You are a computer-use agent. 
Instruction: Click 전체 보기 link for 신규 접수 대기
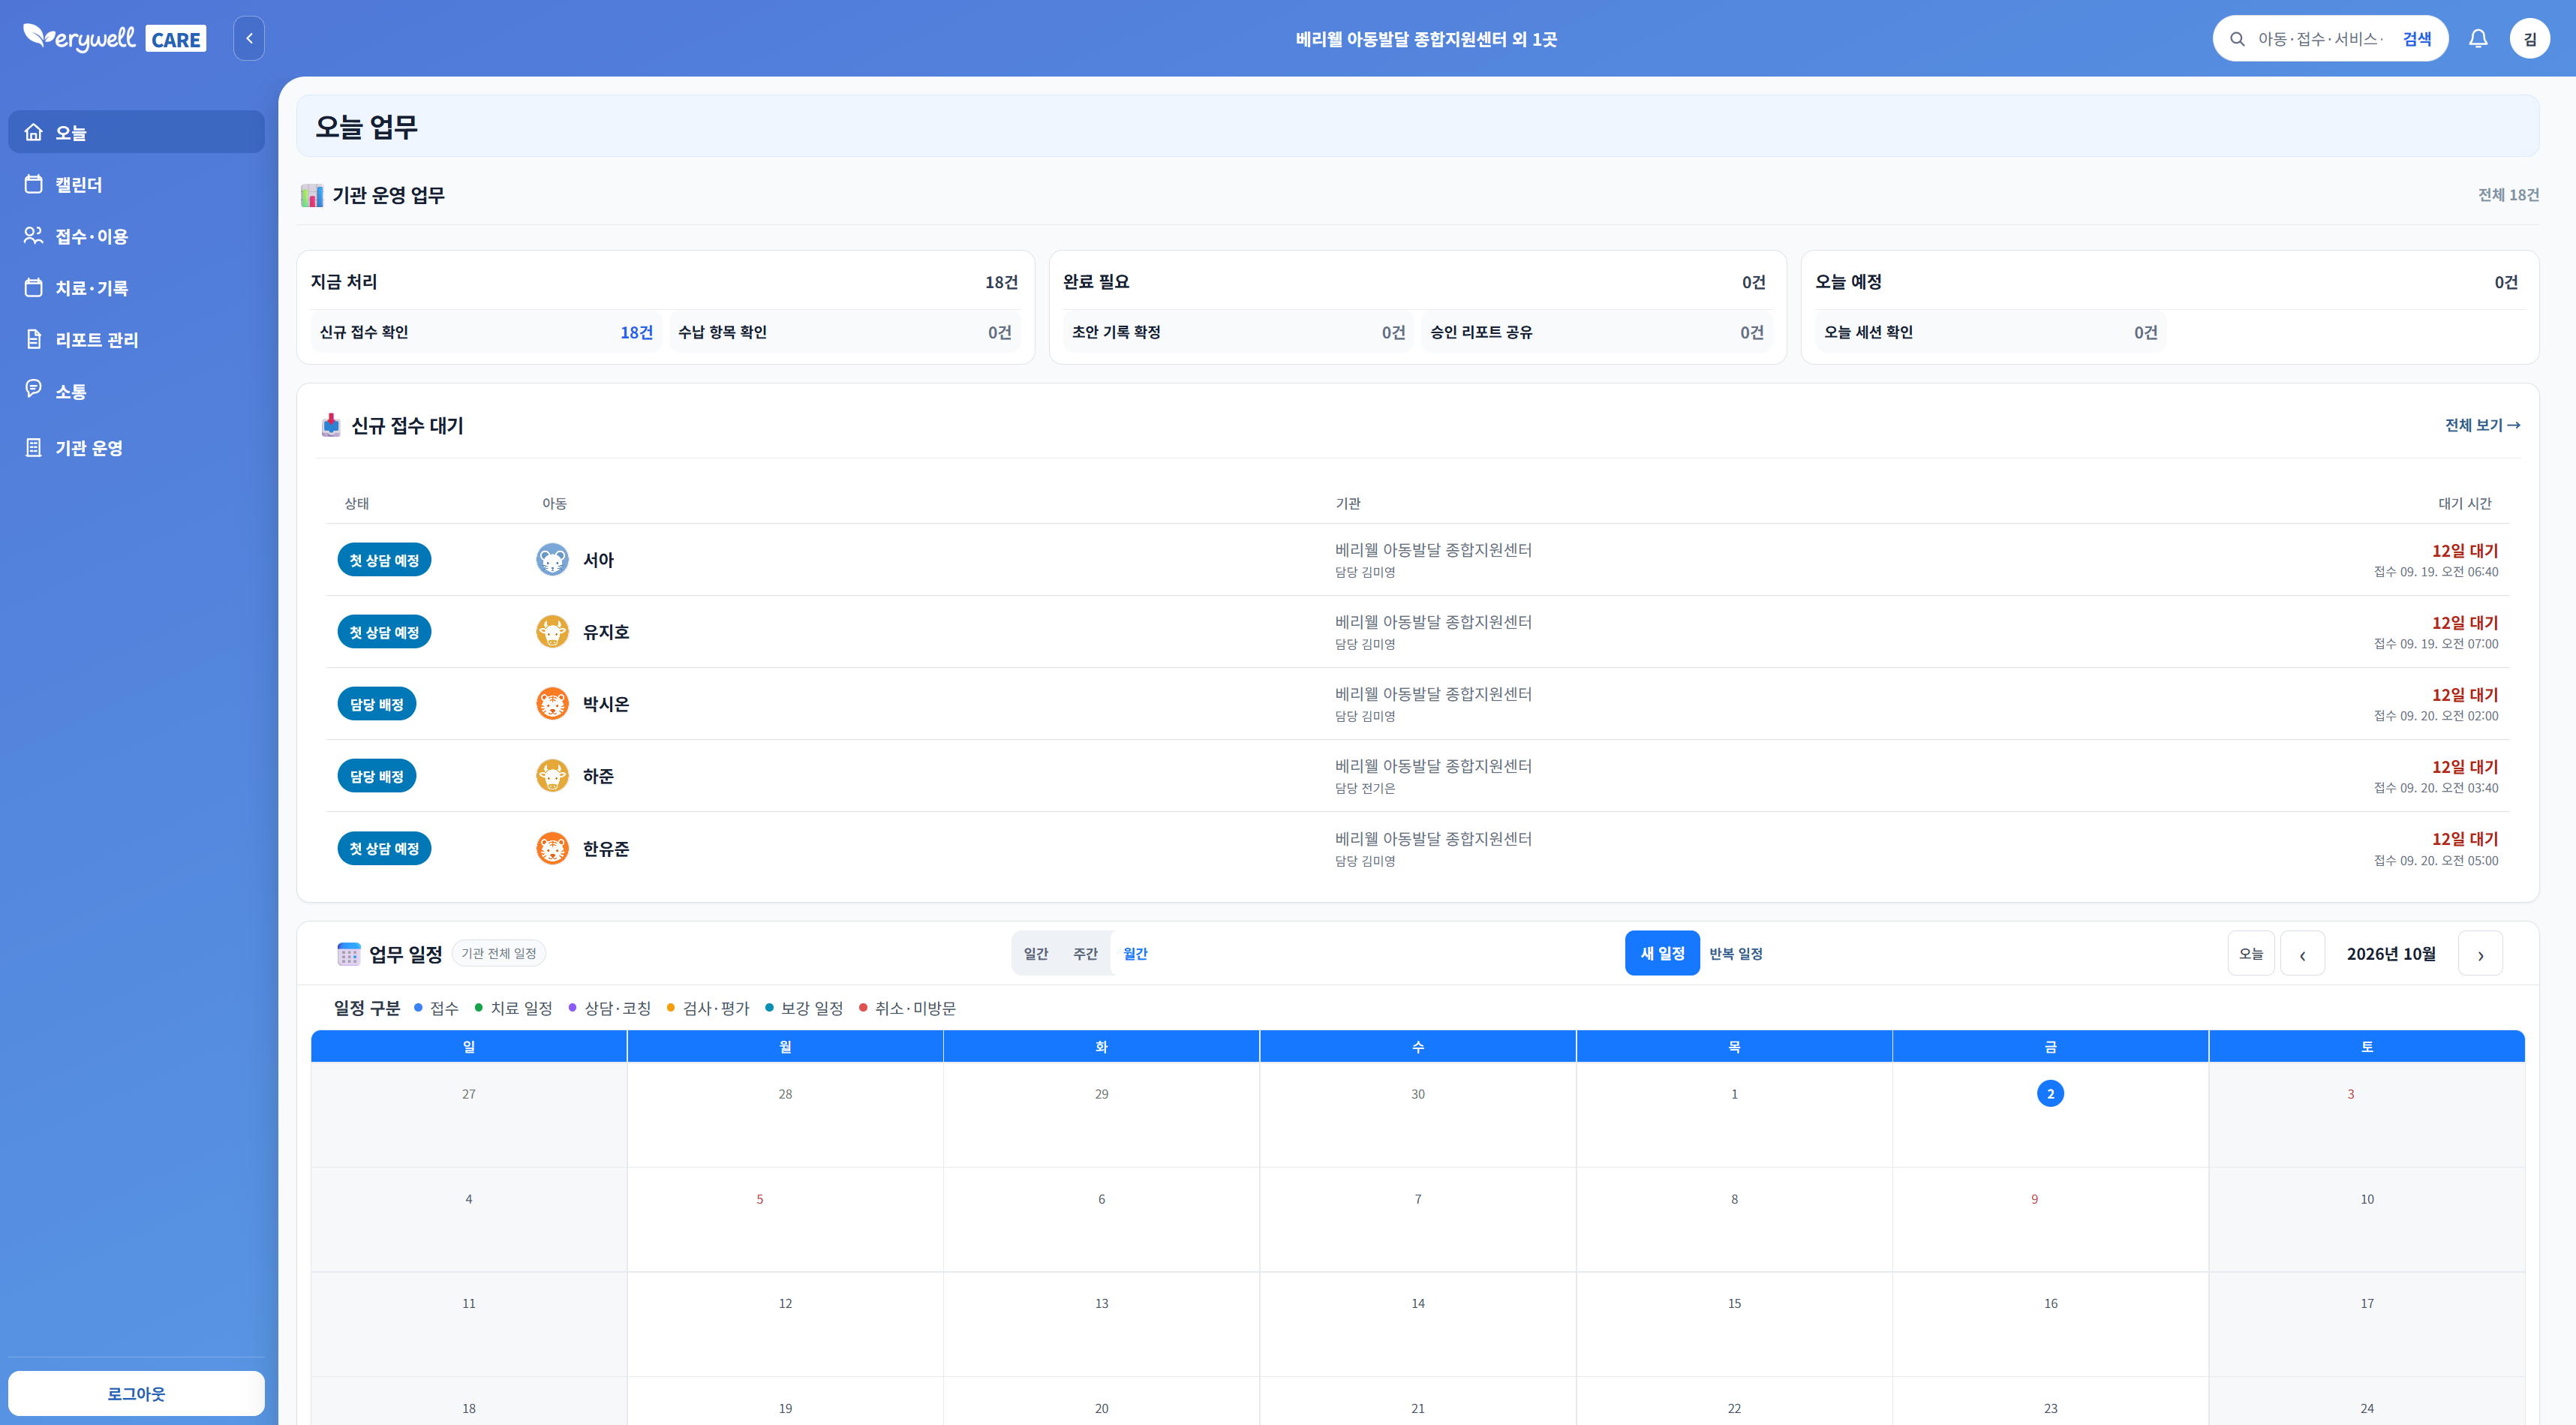click(x=2482, y=425)
